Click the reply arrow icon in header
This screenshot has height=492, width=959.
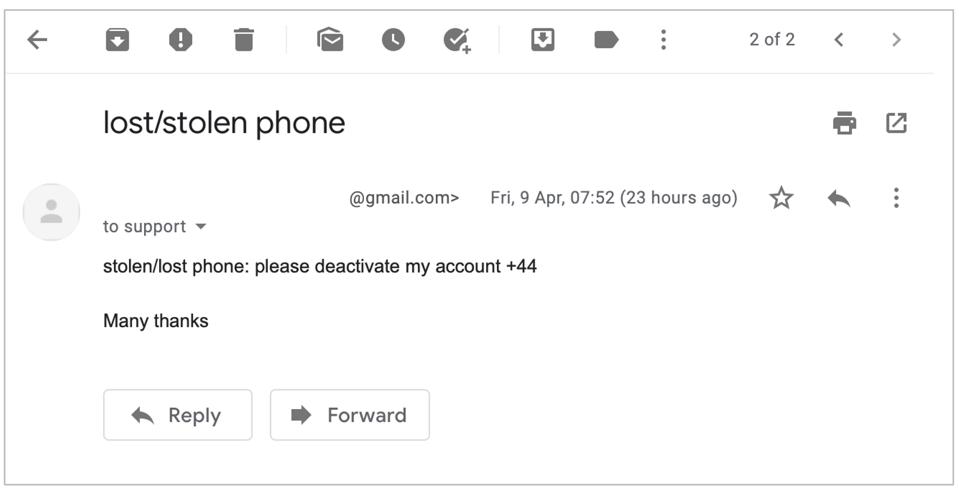pos(839,198)
